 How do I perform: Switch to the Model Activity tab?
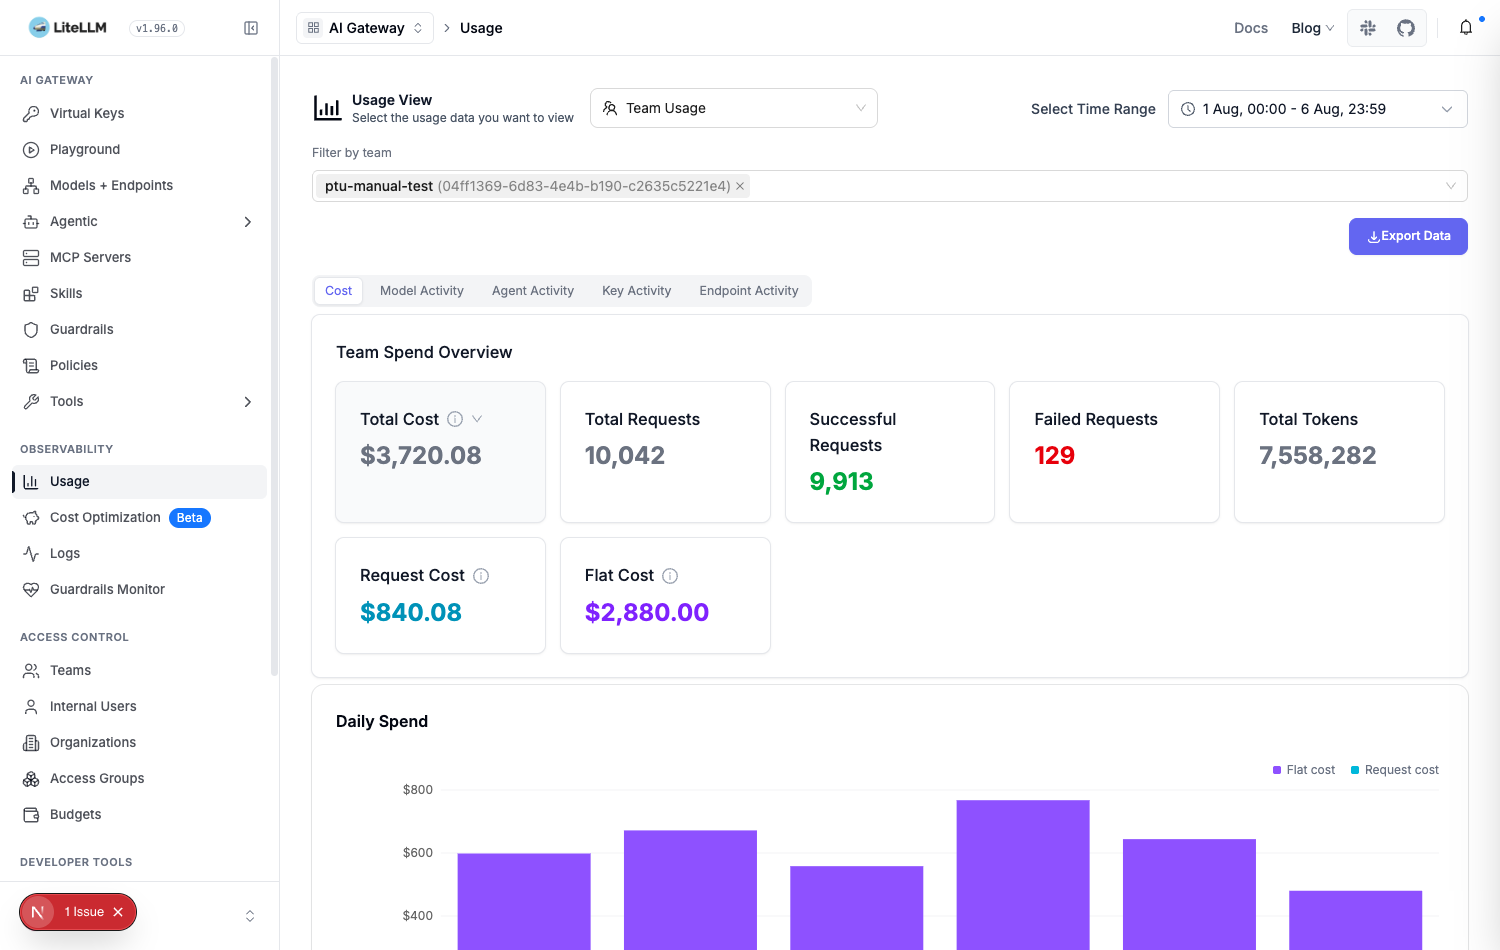coord(422,291)
